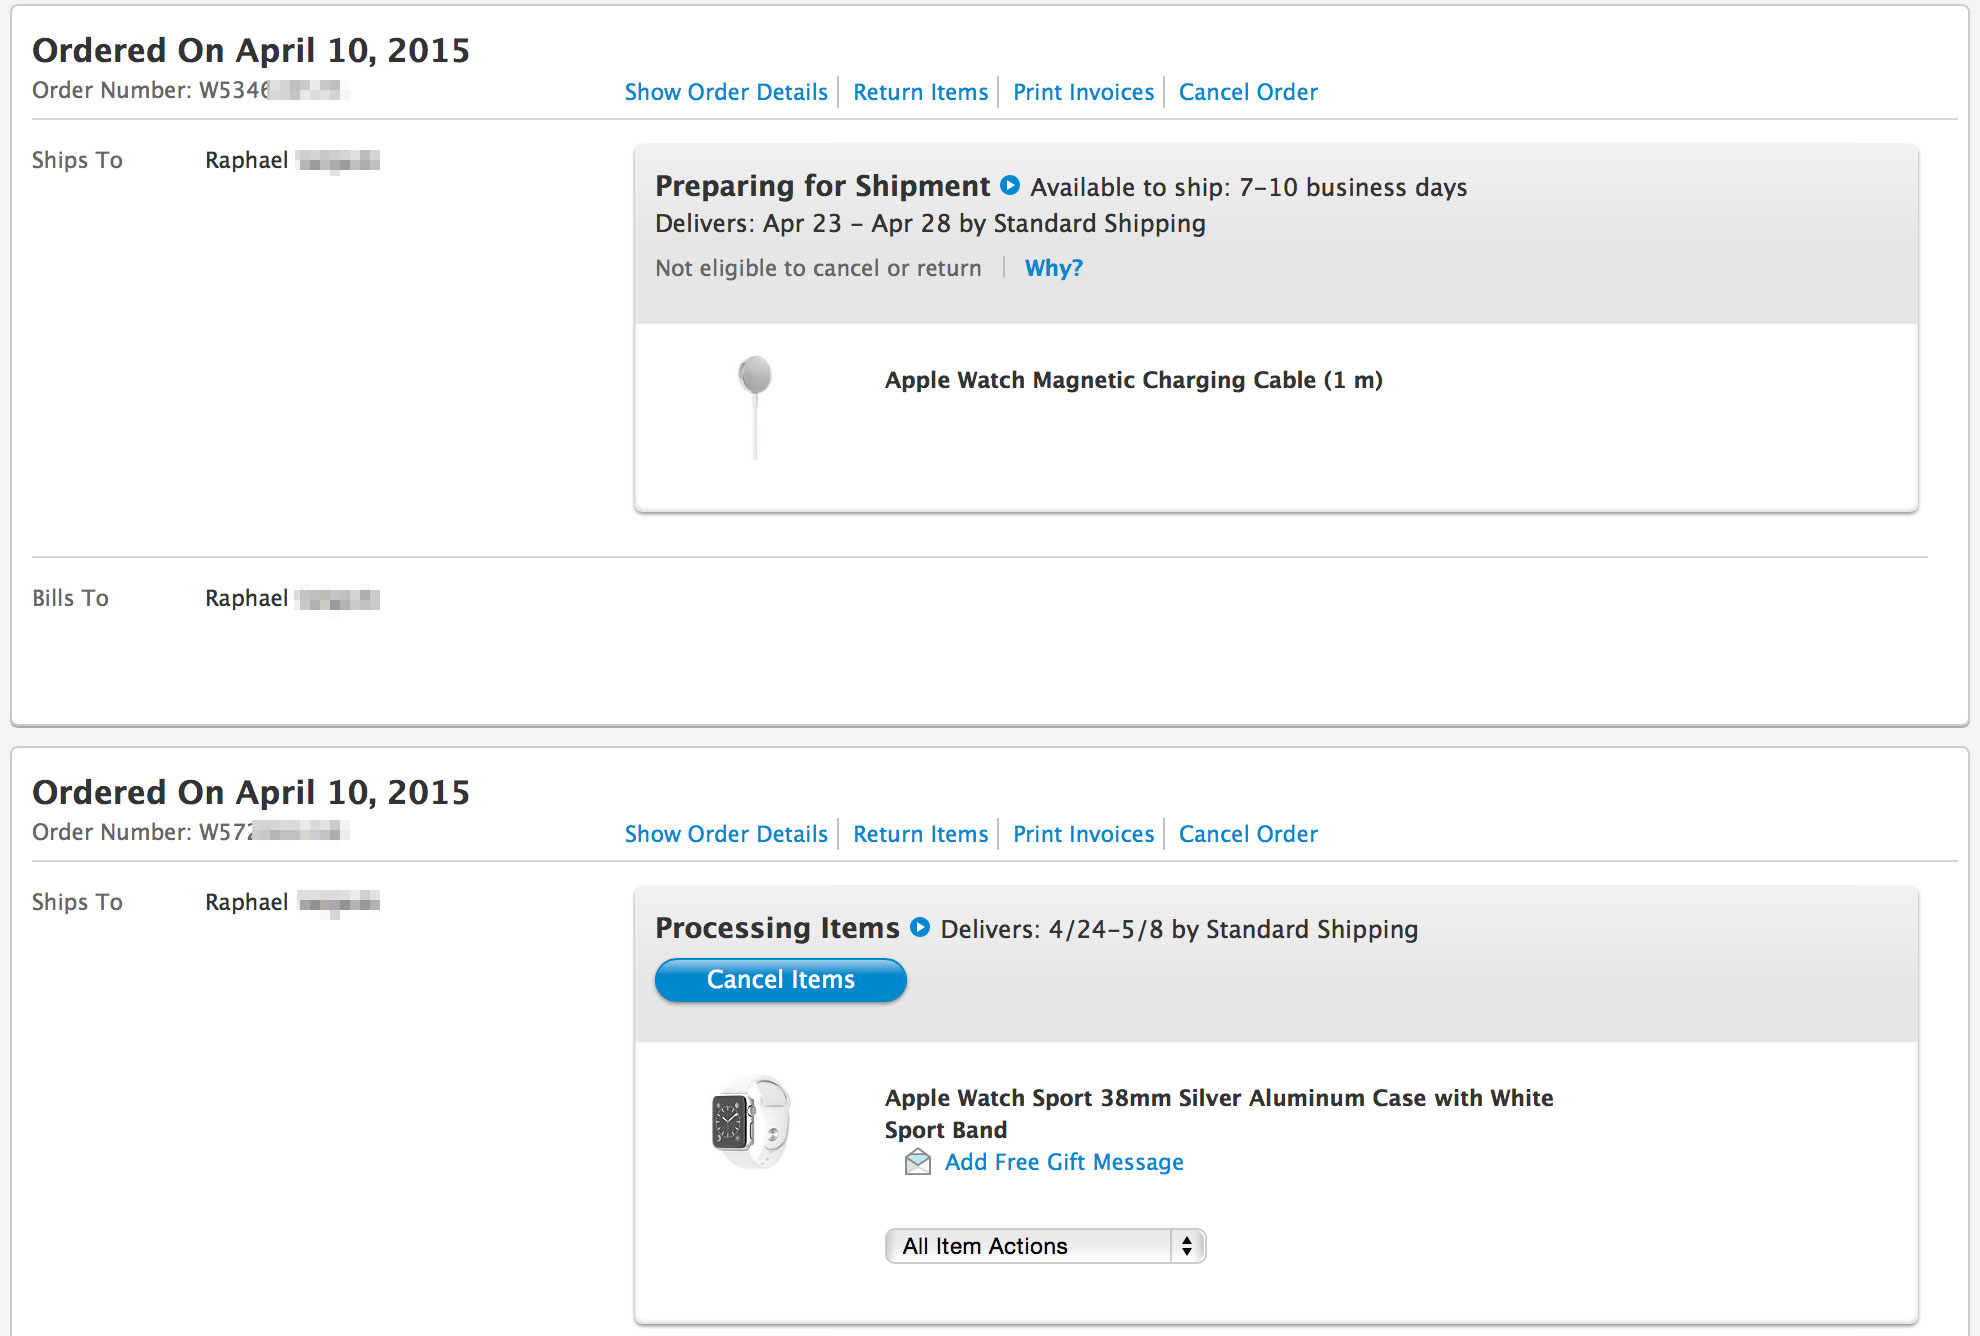This screenshot has height=1336, width=1980.
Task: Show Order Details for the first order
Action: [726, 92]
